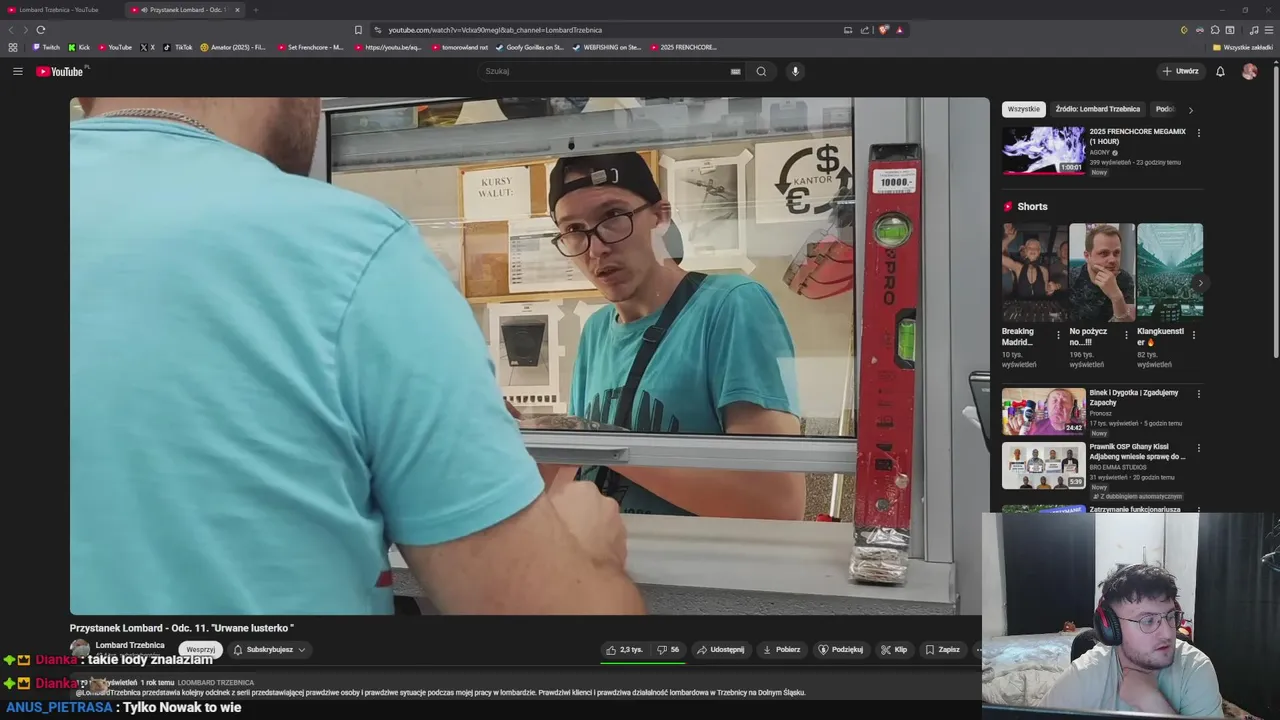This screenshot has width=1280, height=720.
Task: Open the Wszystkie zakładki bookmarks folder
Action: [1243, 47]
